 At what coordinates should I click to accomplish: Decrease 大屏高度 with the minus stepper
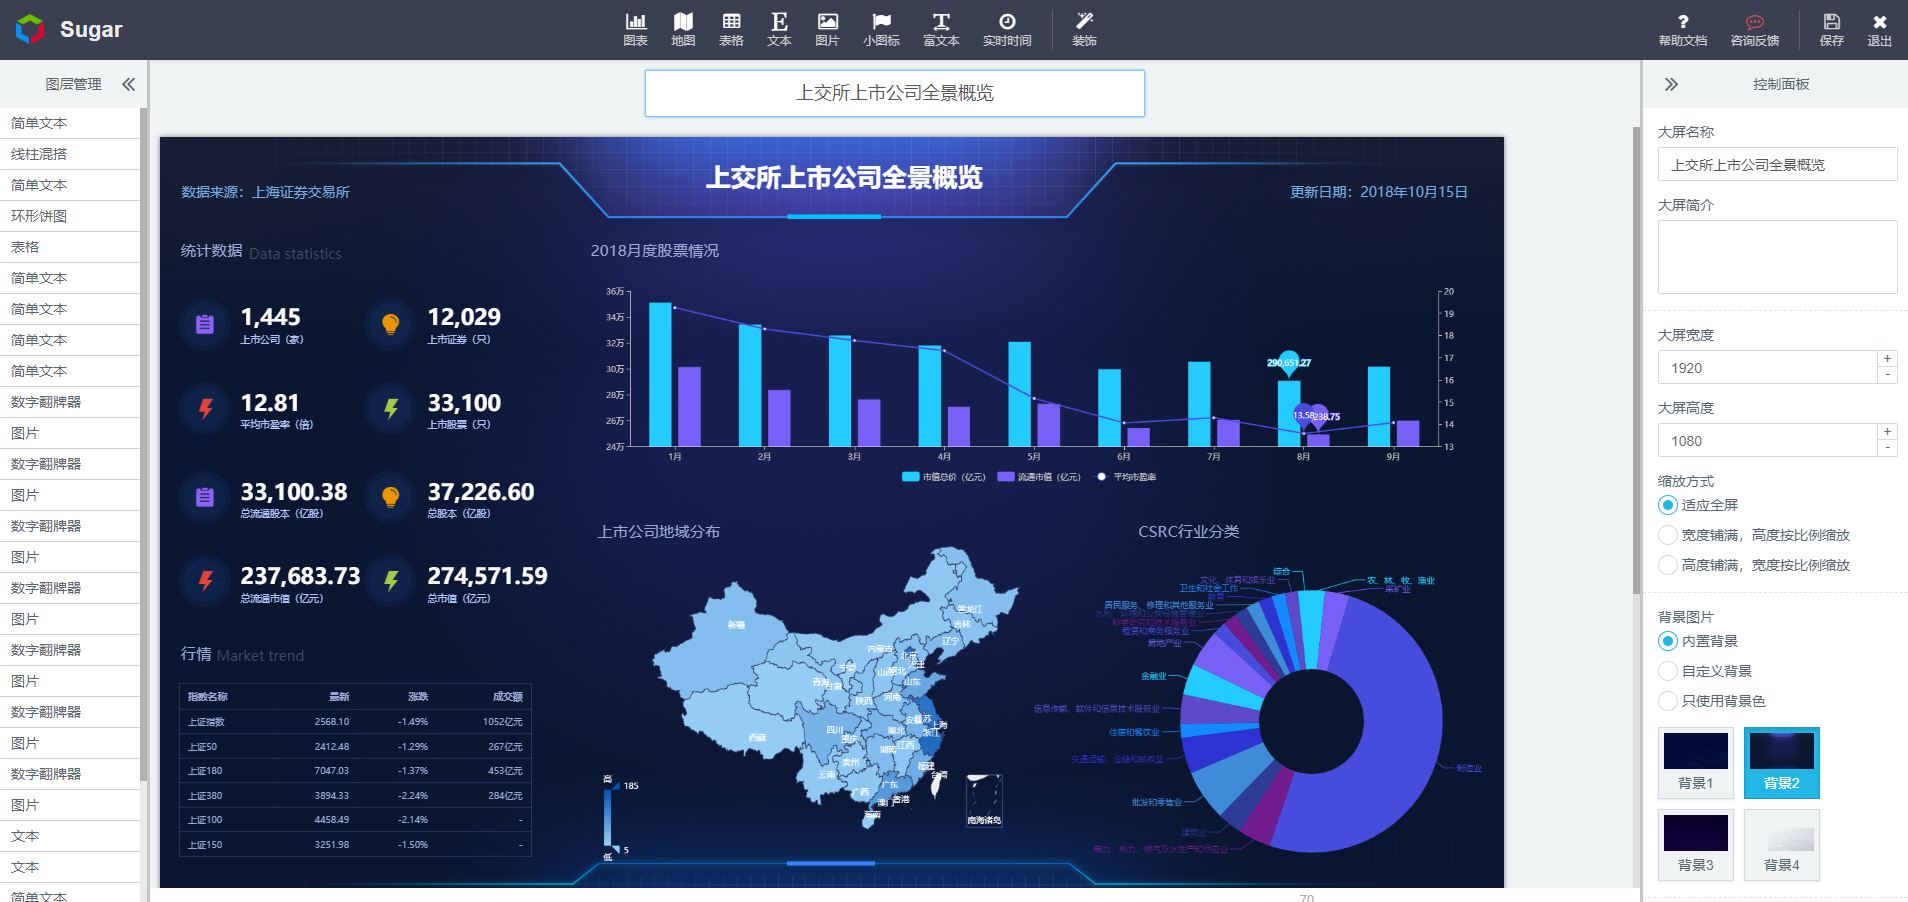tap(1887, 448)
